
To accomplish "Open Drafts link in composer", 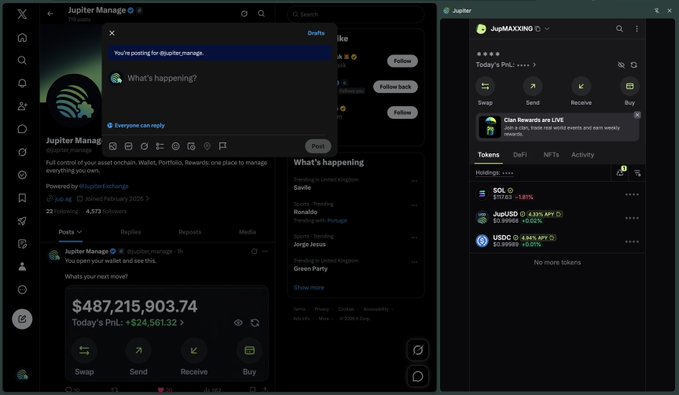I will pos(316,33).
